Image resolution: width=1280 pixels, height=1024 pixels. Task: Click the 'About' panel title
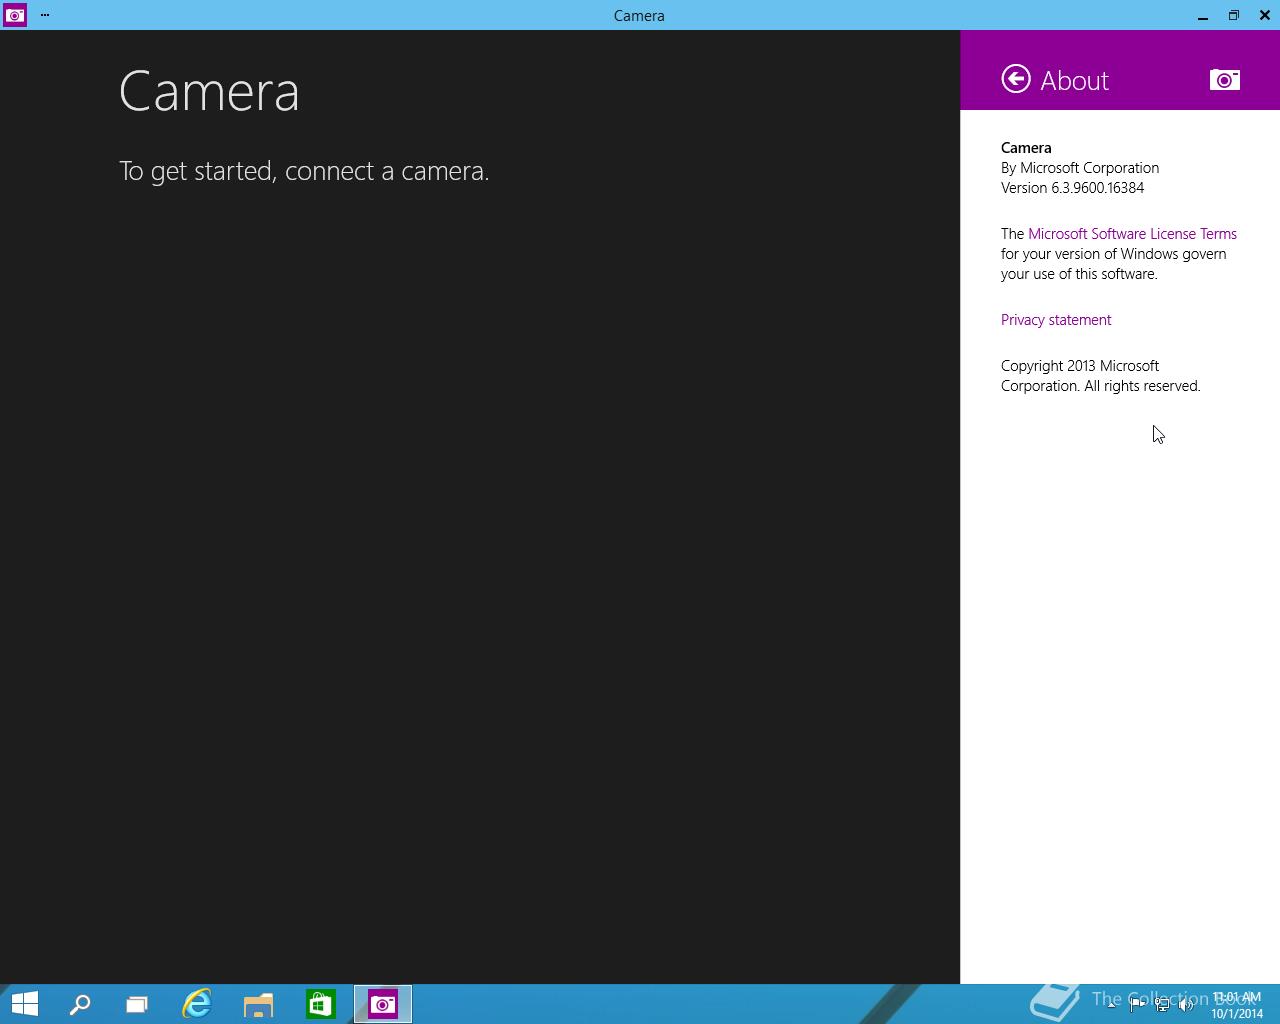click(x=1075, y=80)
